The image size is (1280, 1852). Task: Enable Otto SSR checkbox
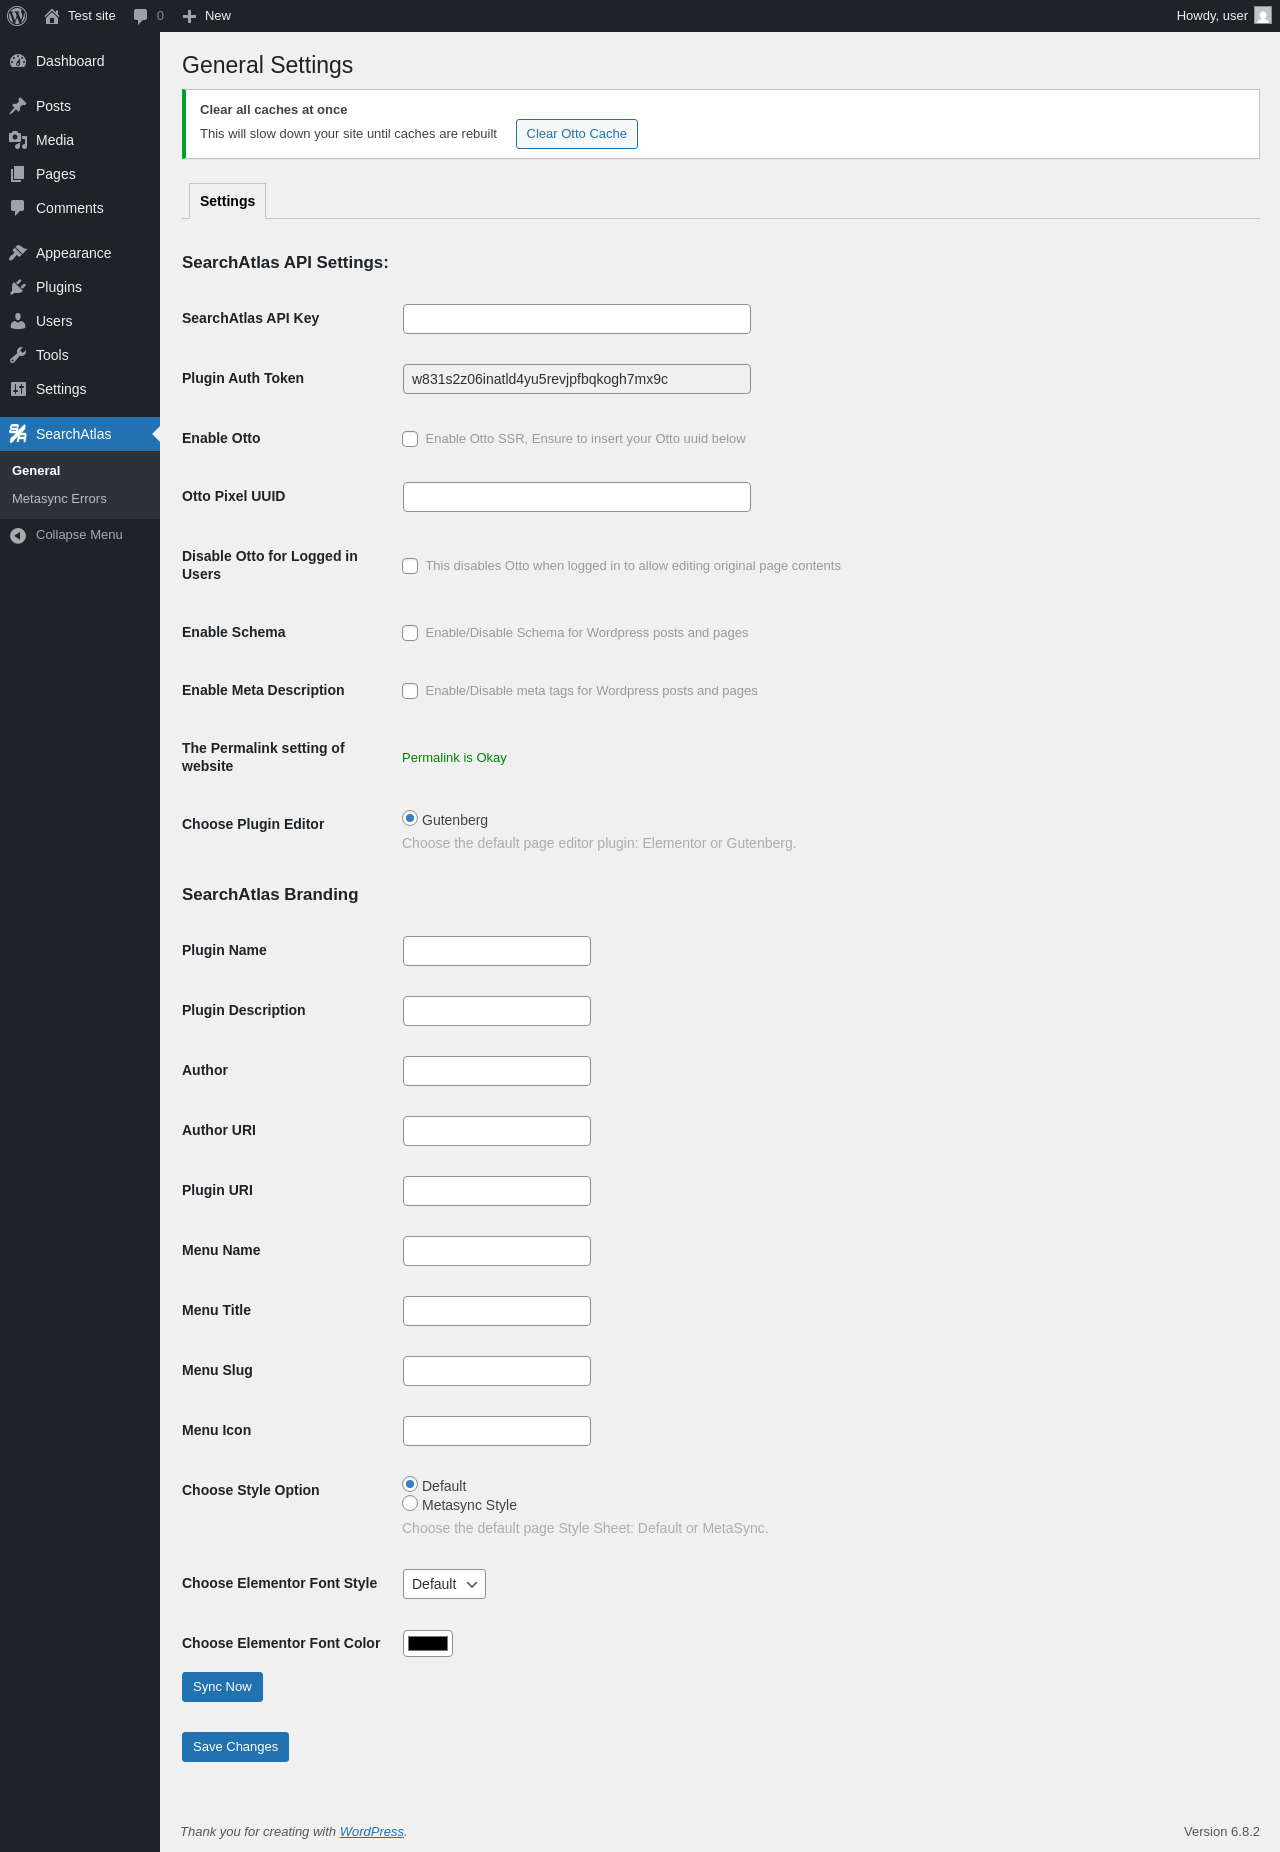(410, 439)
